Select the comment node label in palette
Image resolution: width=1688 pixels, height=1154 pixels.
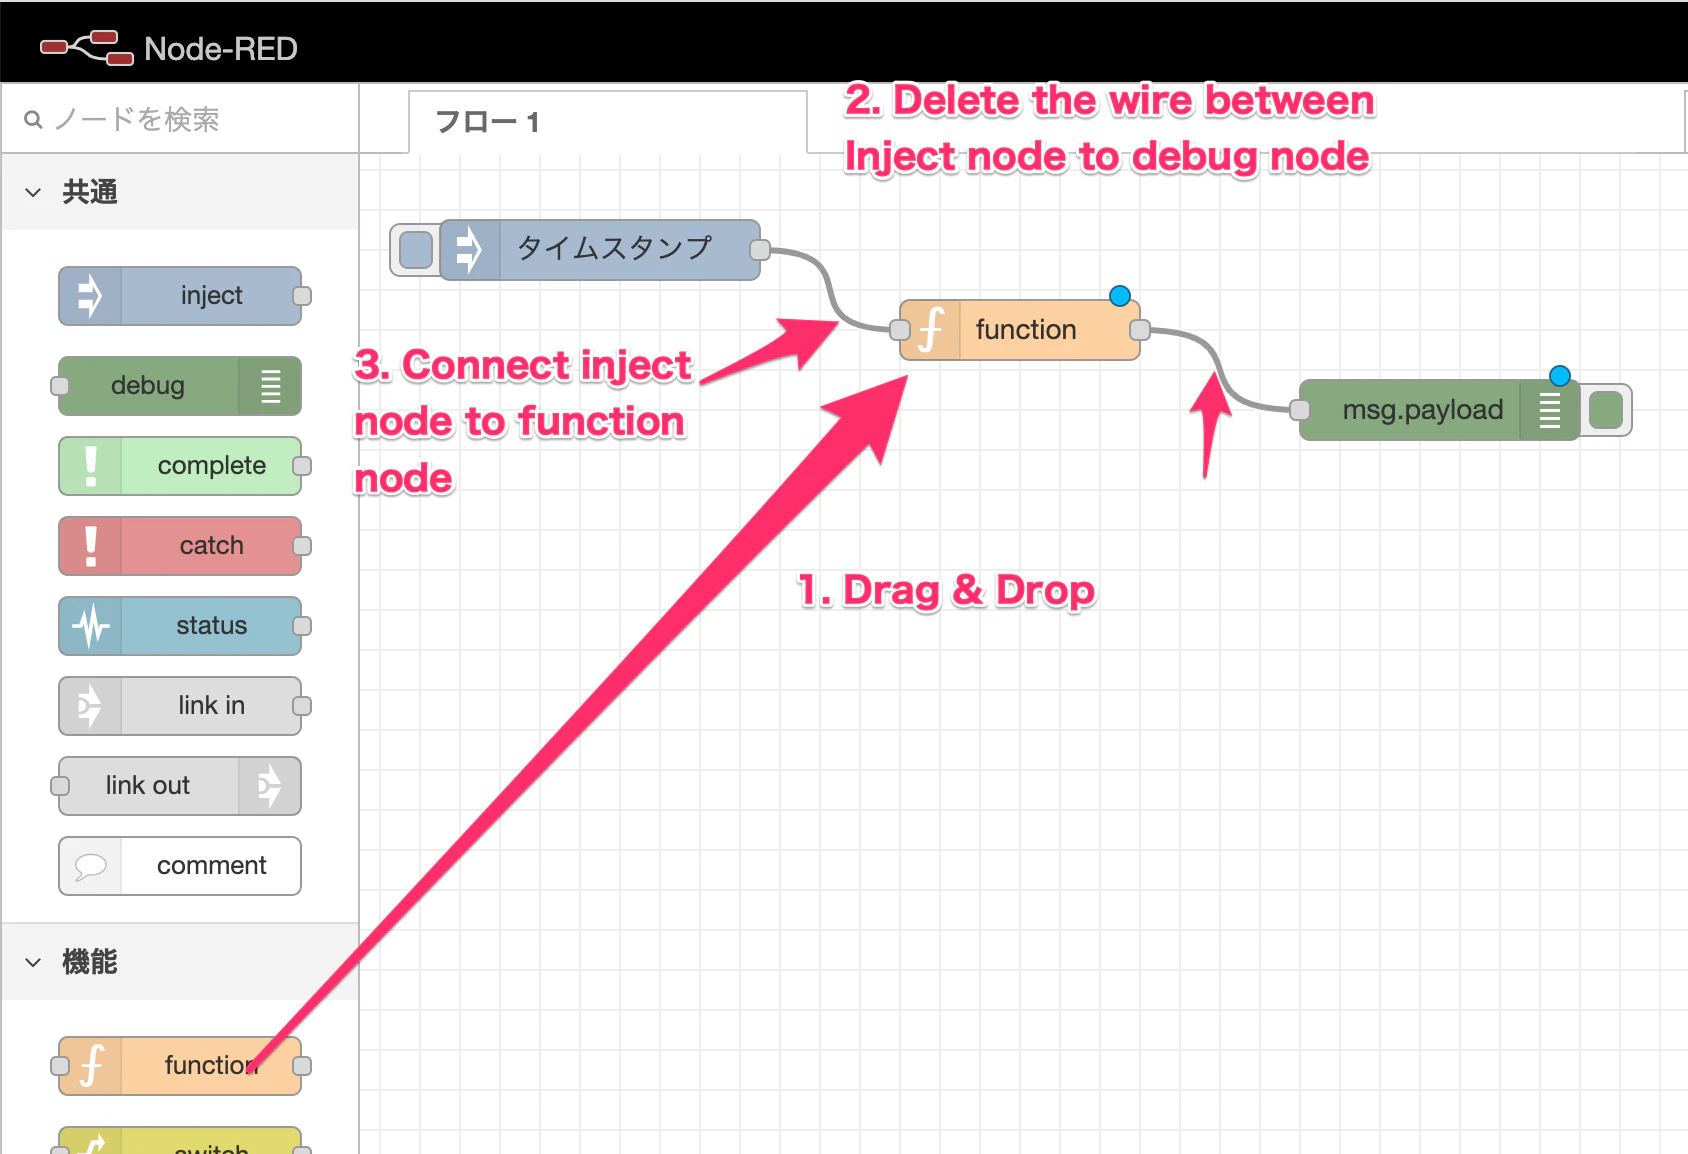212,866
